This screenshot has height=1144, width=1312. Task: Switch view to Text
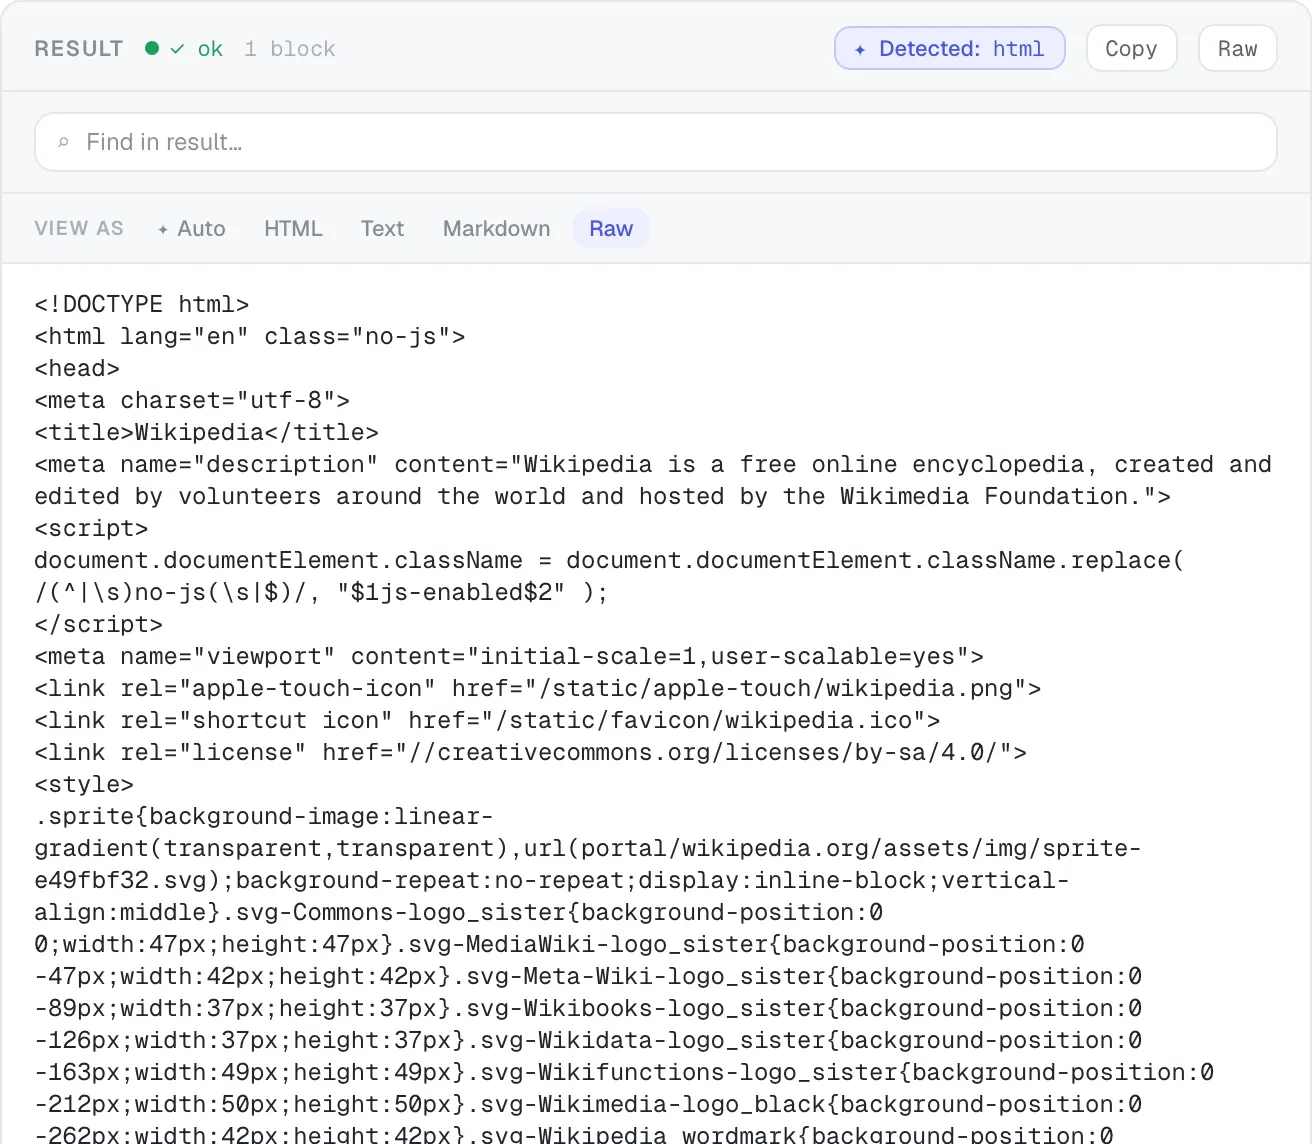click(382, 229)
